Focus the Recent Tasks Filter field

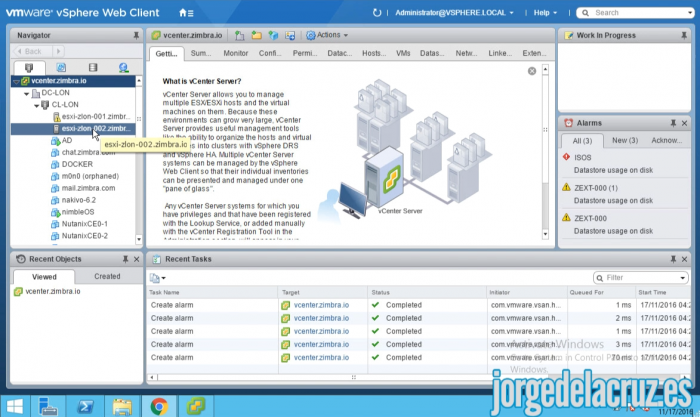coord(641,278)
